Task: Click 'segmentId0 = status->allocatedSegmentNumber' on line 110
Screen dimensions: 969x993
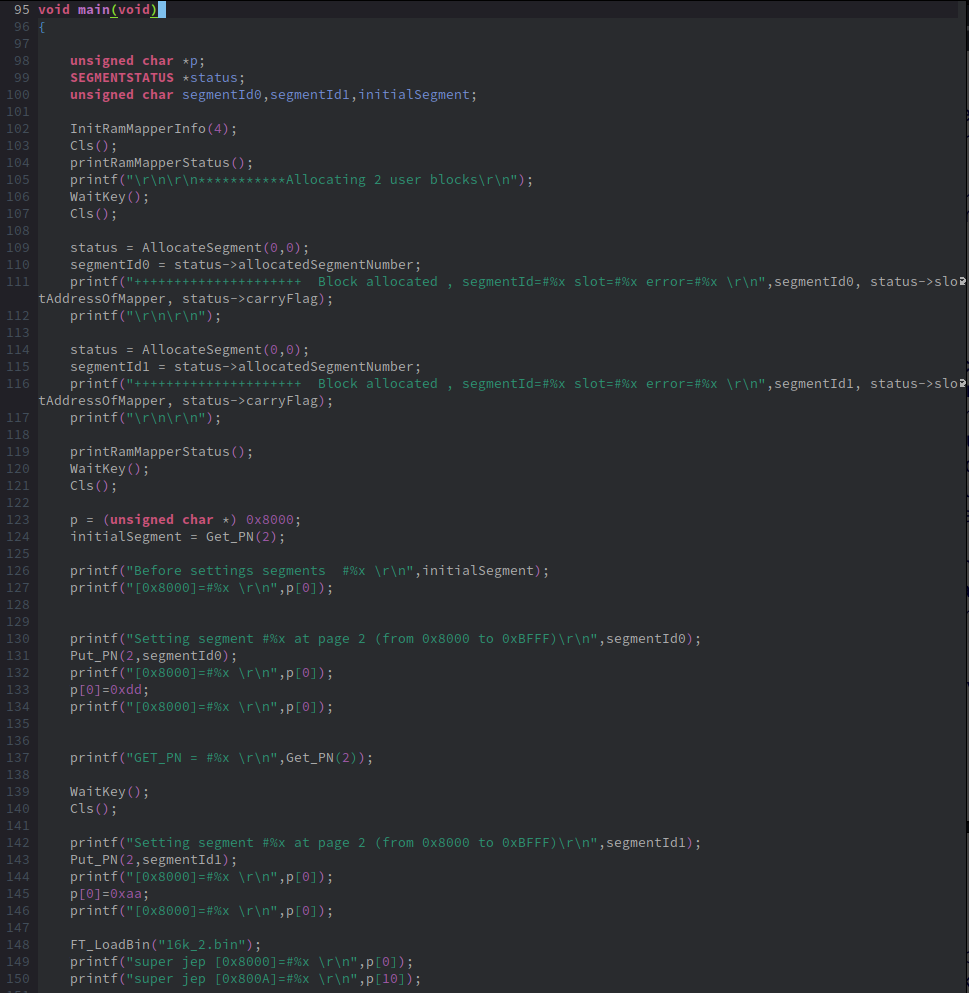Action: [x=241, y=265]
